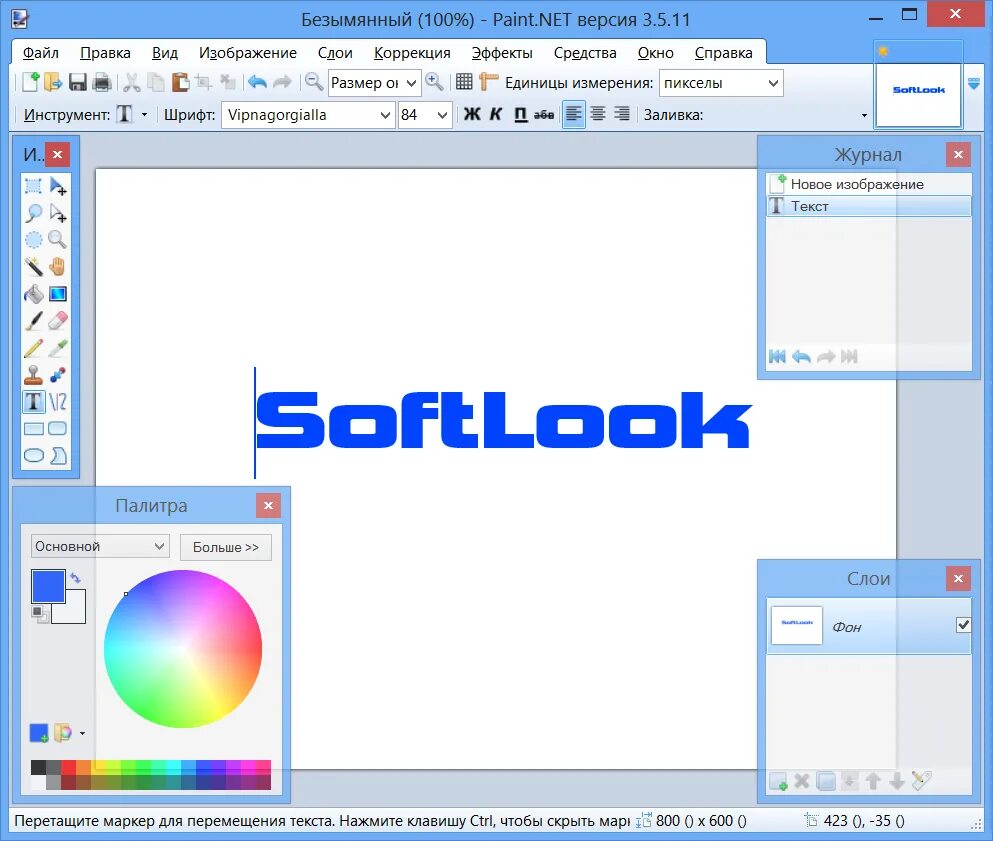Click the Zoom in magnifier icon
993x841 pixels.
(434, 82)
